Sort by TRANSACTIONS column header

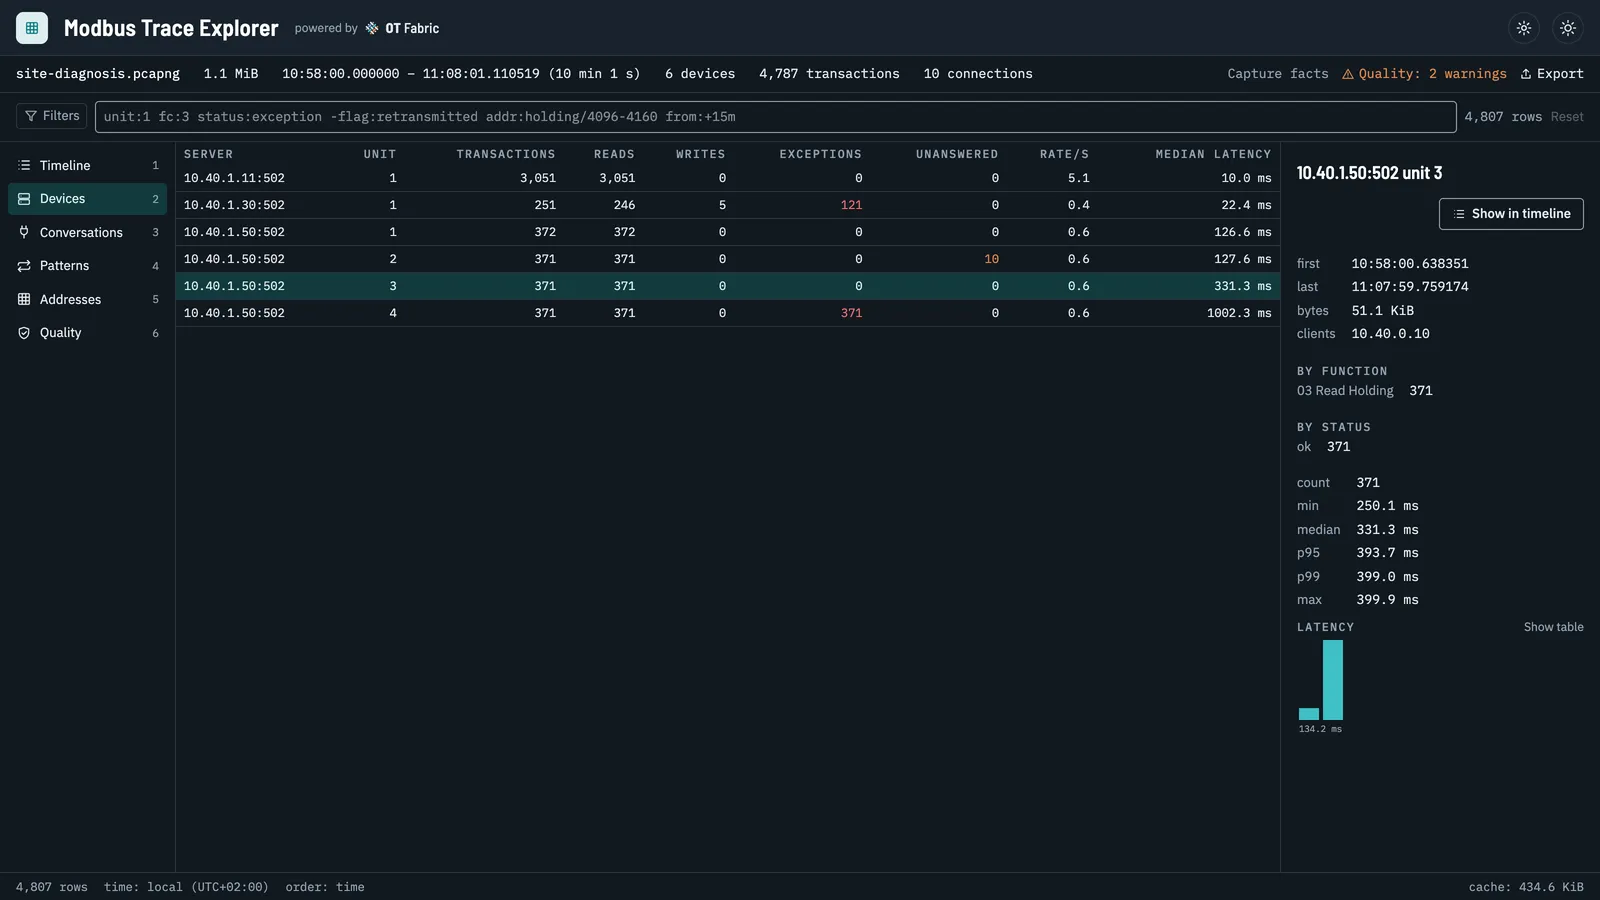(x=506, y=154)
